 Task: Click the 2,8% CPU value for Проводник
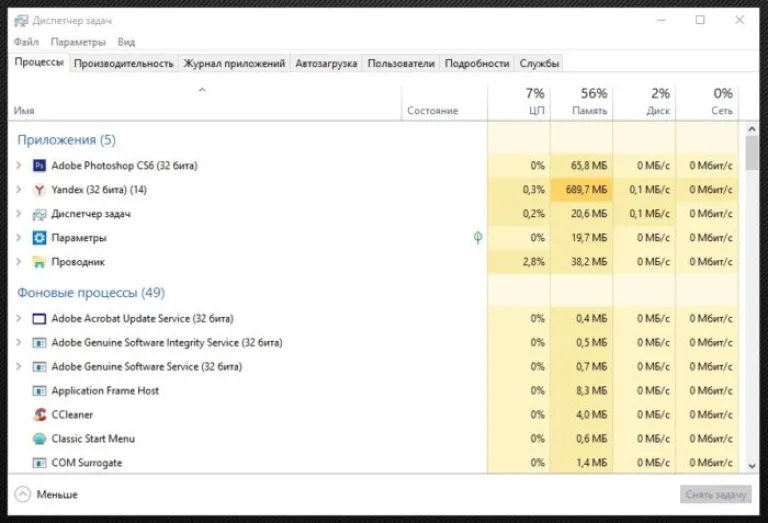pos(533,262)
